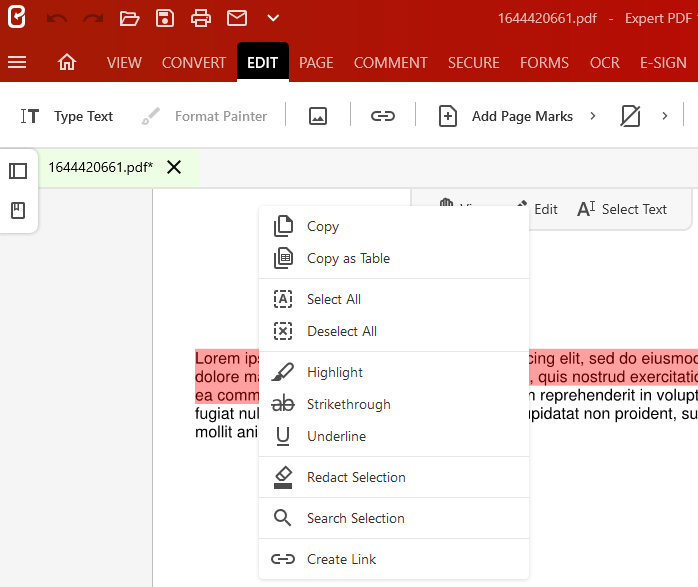
Task: Open a file with the folder icon
Action: point(129,18)
